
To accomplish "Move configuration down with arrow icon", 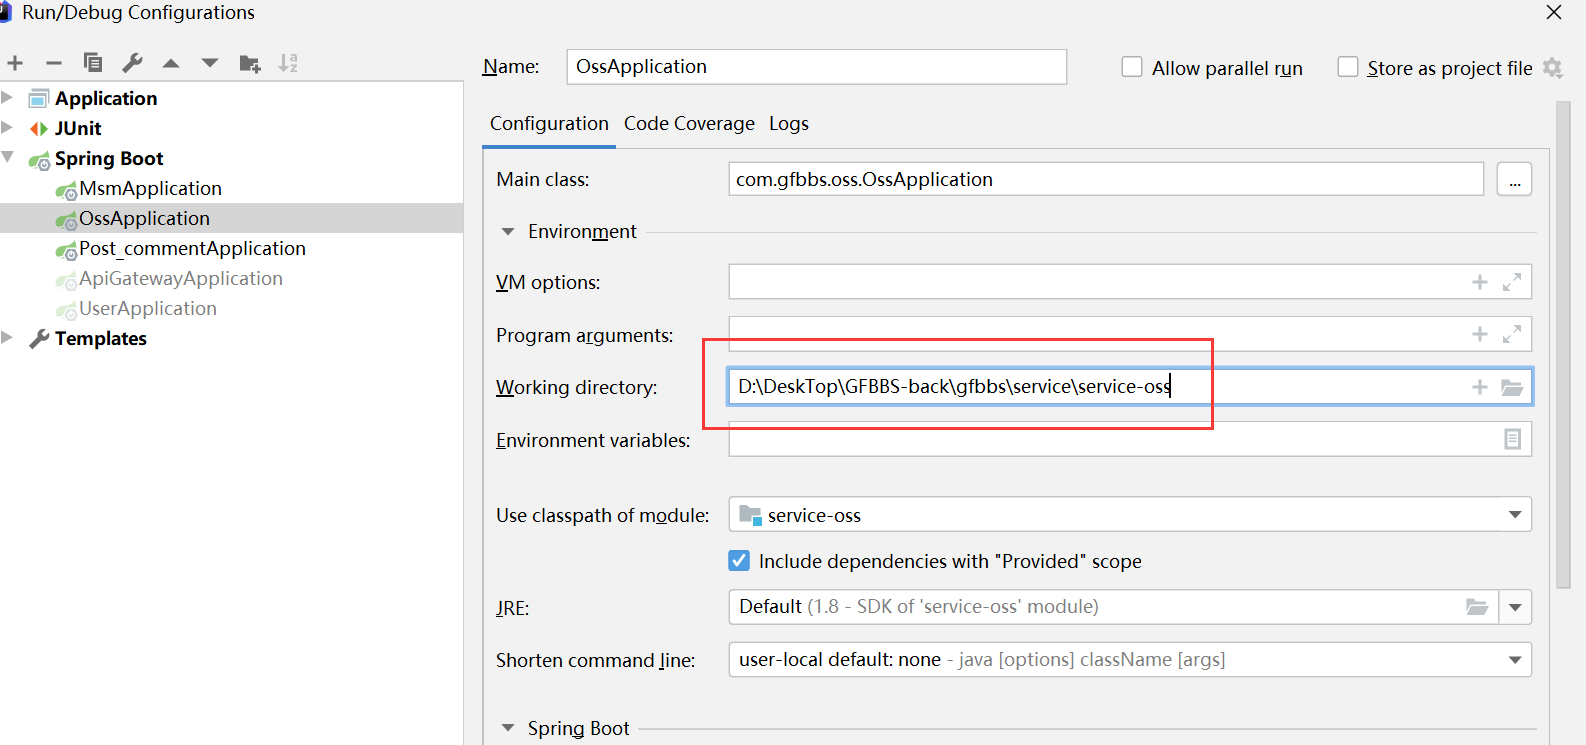I will [x=210, y=63].
